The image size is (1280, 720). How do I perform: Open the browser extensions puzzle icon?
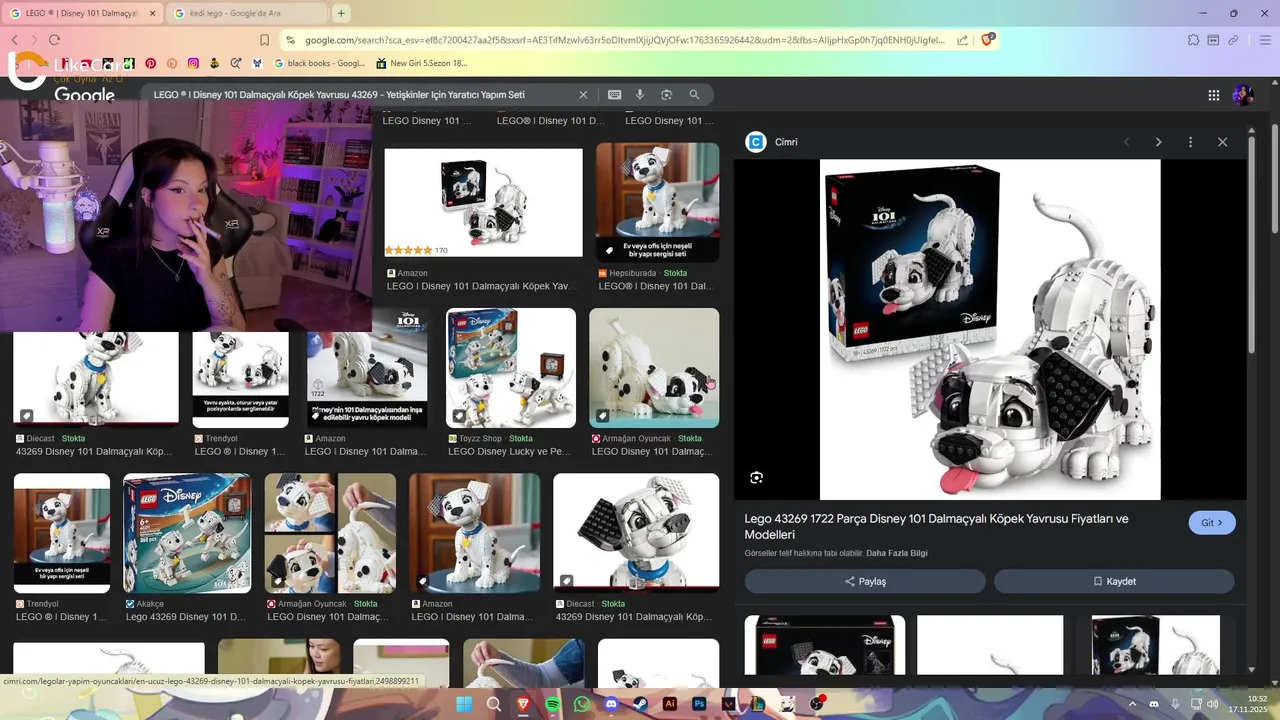point(1193,40)
